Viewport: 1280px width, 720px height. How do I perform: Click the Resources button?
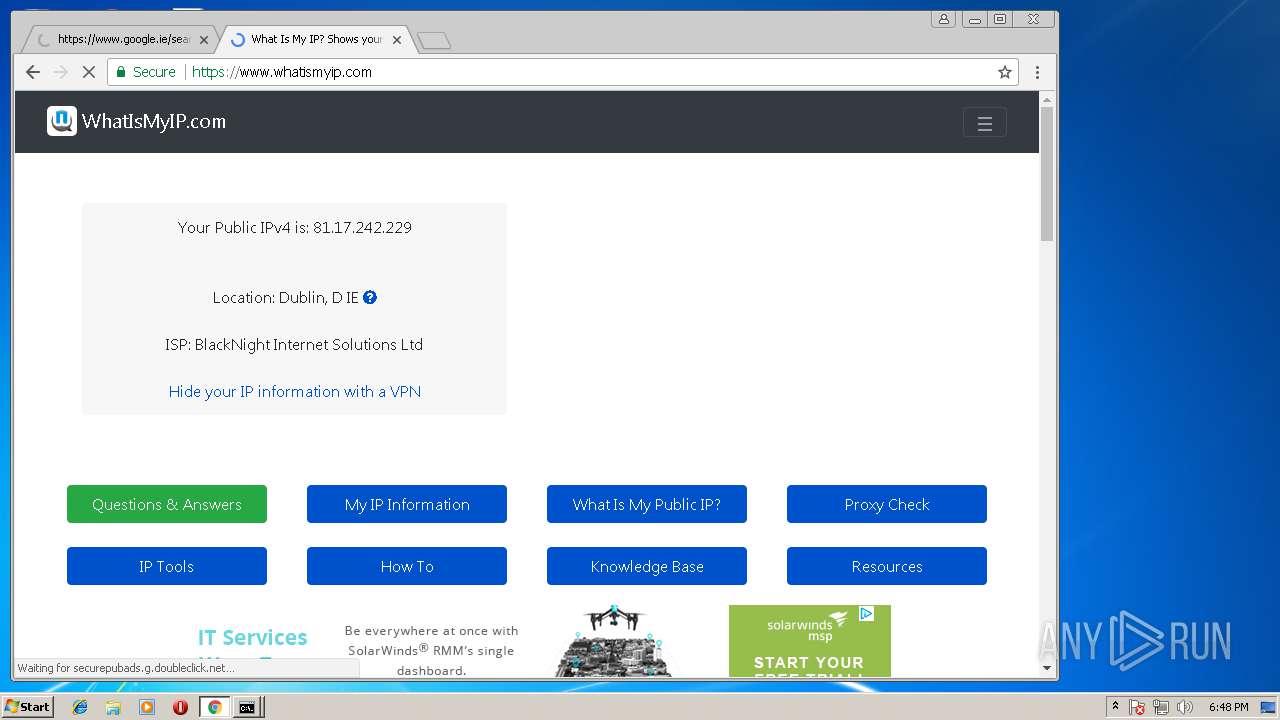pos(887,566)
